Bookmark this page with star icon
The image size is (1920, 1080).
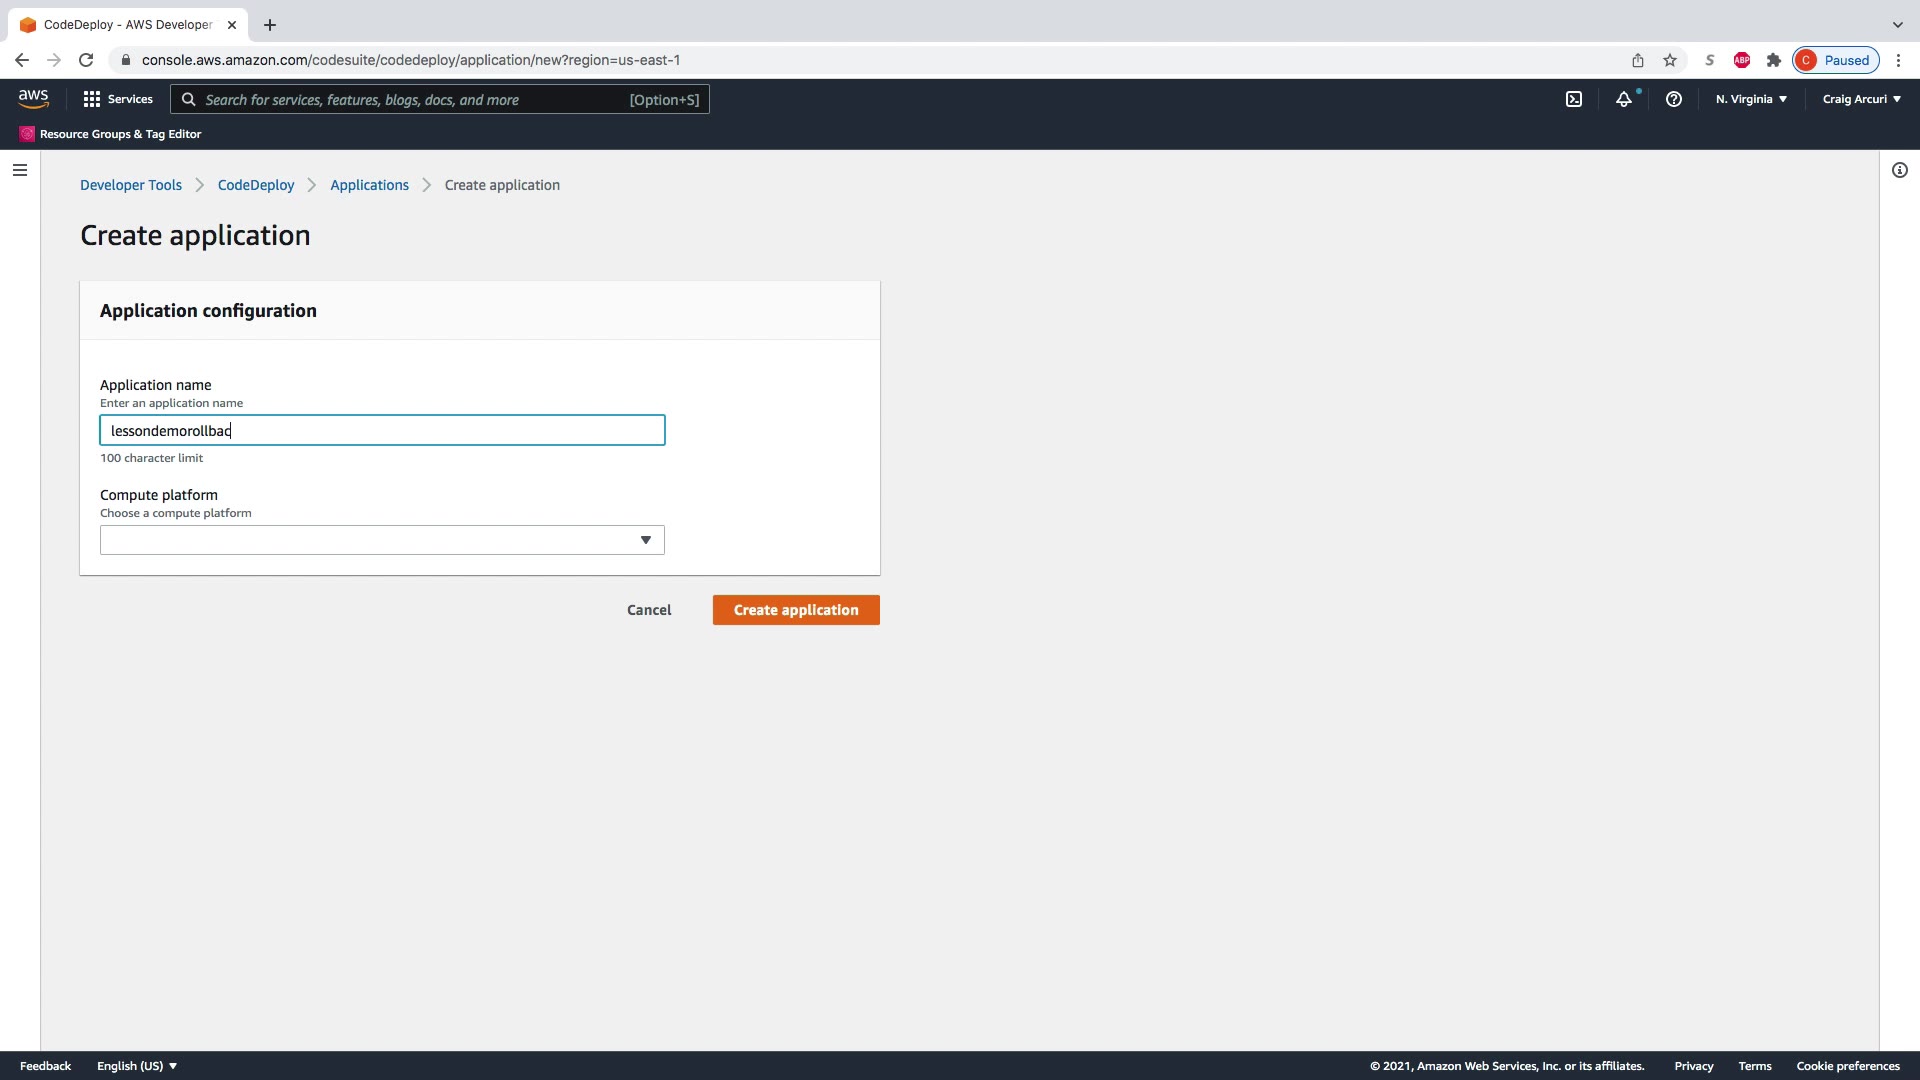[x=1670, y=60]
